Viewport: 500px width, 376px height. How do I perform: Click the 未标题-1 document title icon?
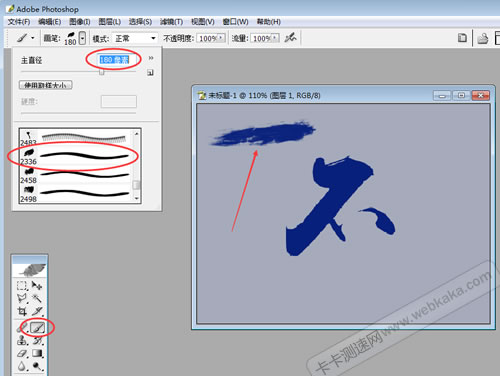tap(202, 96)
